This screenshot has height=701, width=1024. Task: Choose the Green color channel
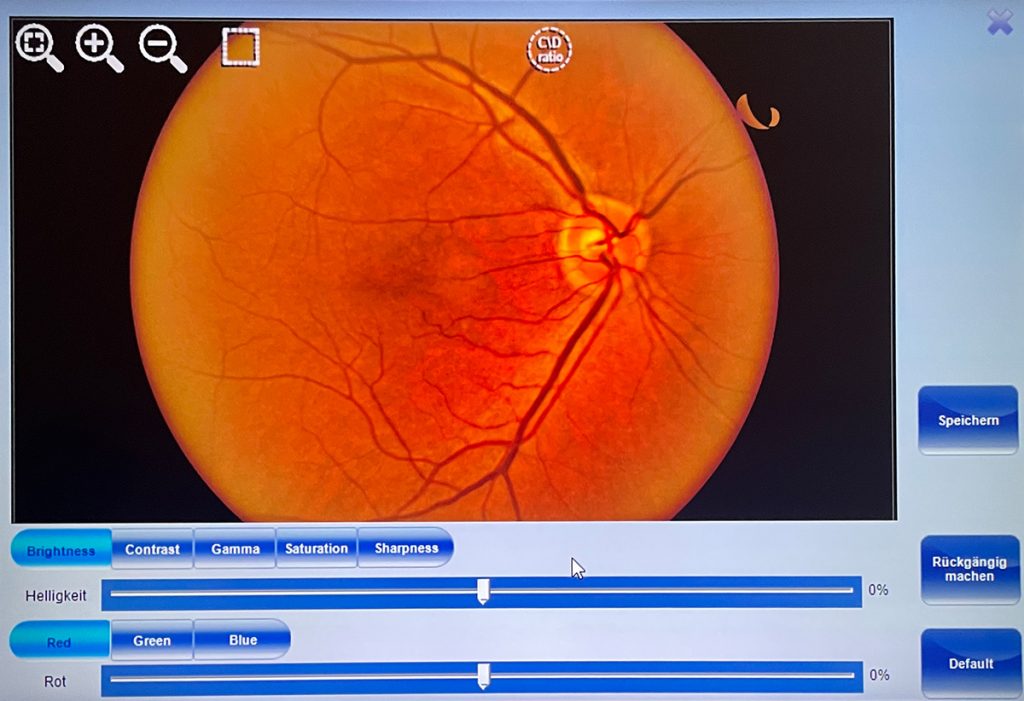[152, 640]
